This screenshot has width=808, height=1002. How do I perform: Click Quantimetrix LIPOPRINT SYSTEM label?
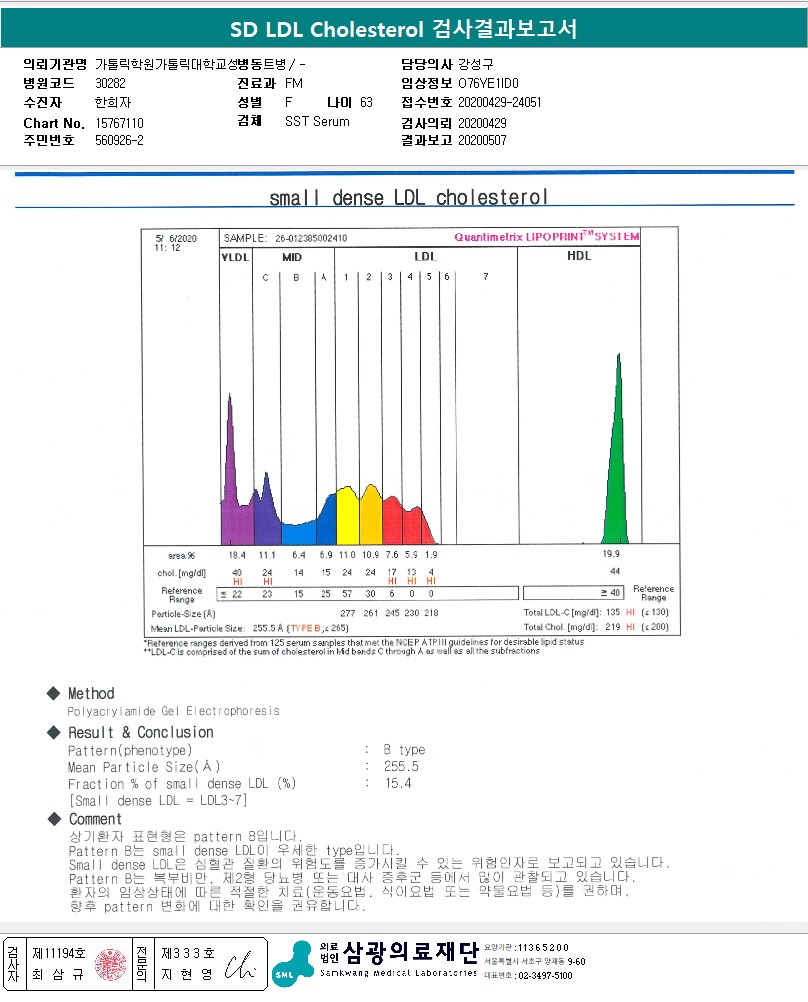[547, 236]
